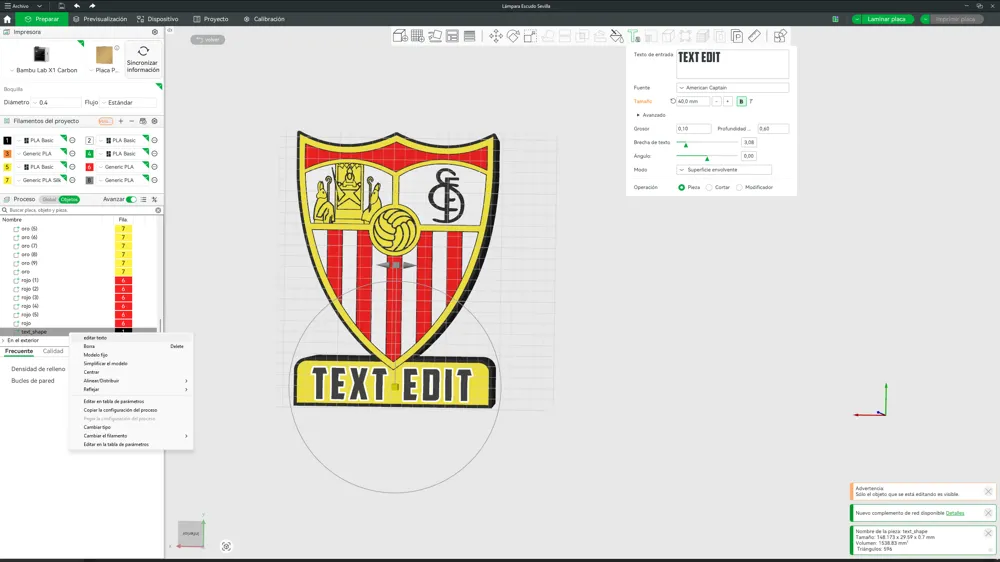Click the camera view icon at viewport bottom
The image size is (1000, 562).
(x=226, y=547)
